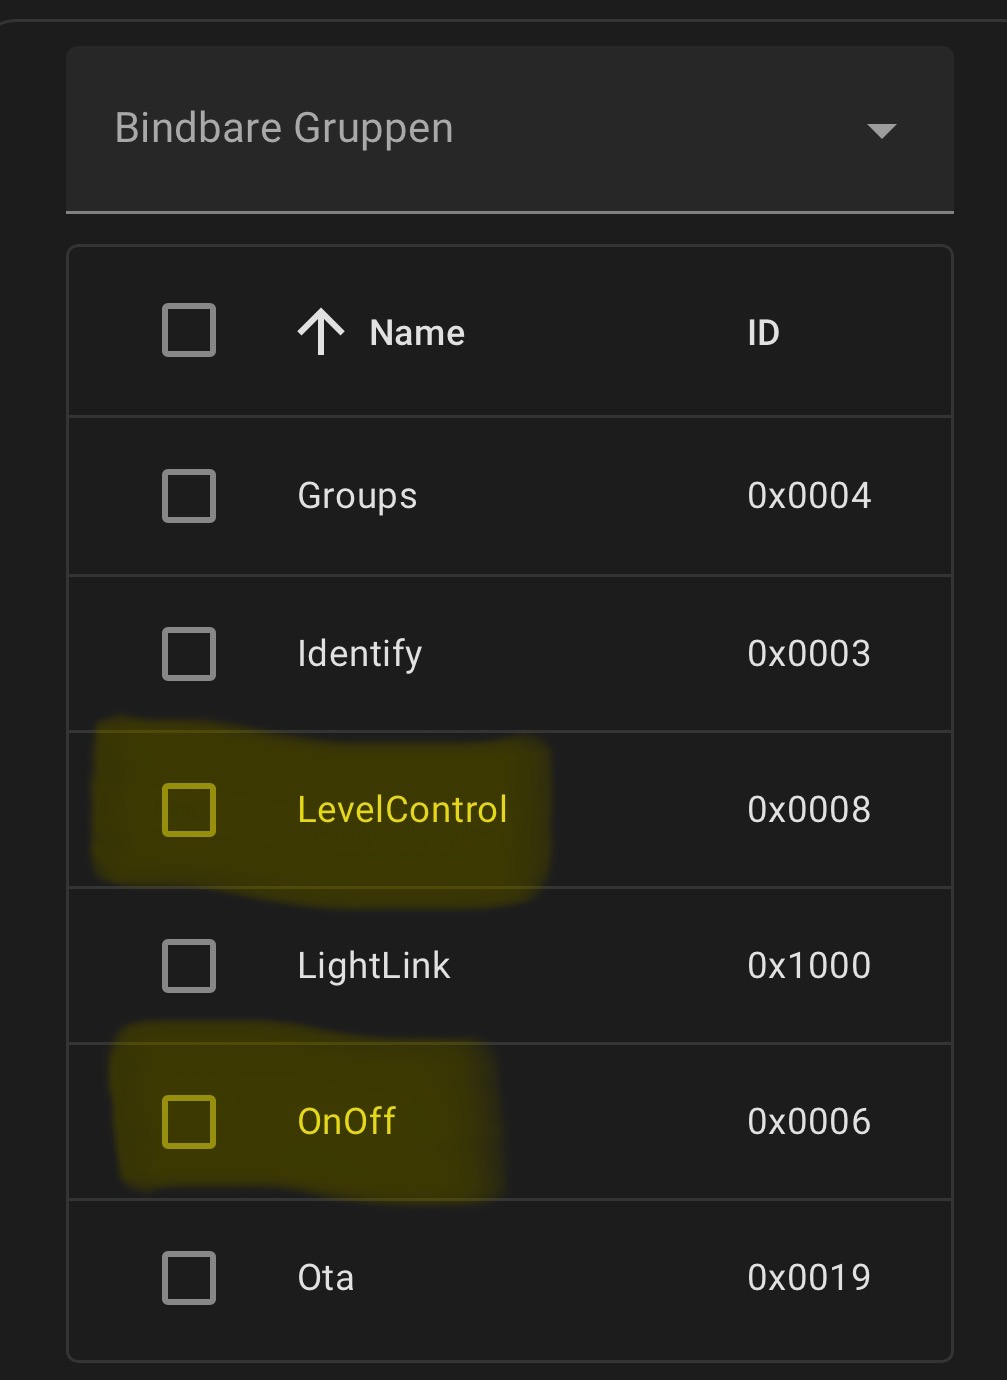Sort by the Name column header
The image size is (1007, 1380).
(x=417, y=333)
